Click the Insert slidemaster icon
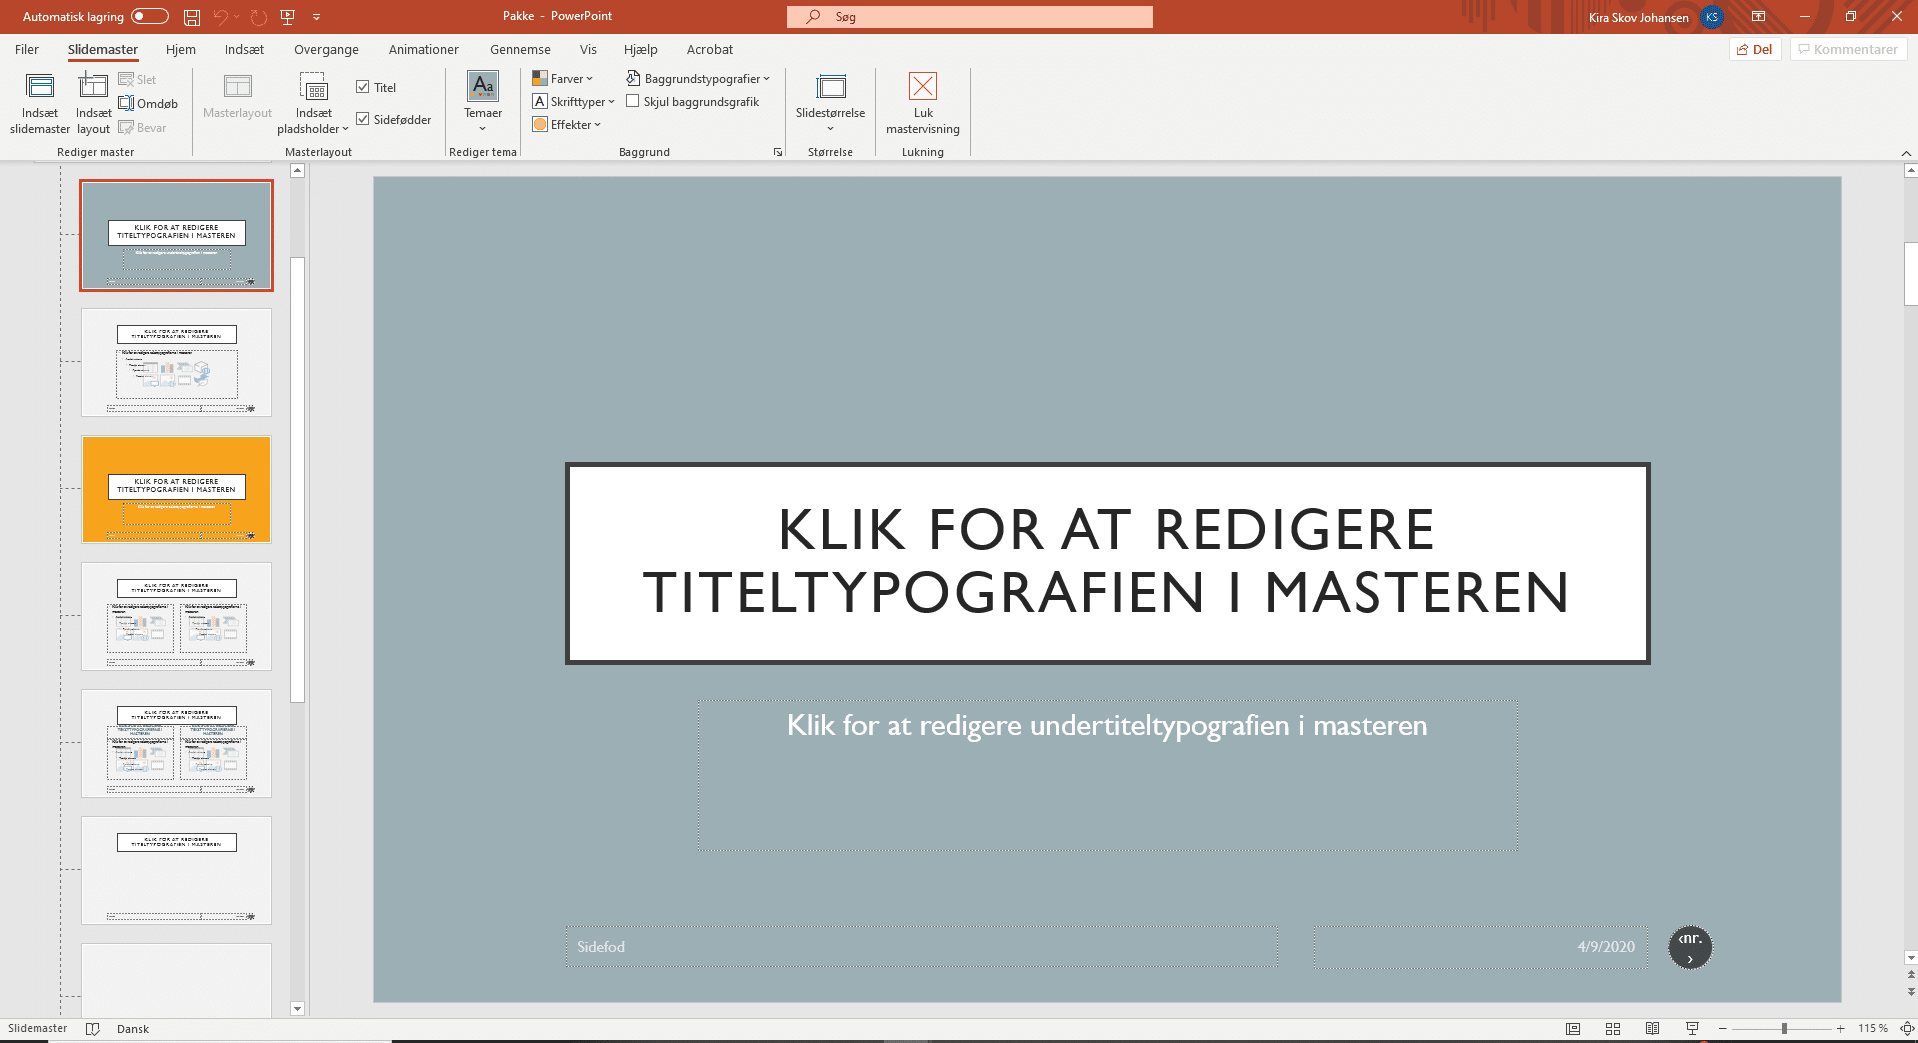Screen dimensions: 1918x1043 (x=40, y=87)
